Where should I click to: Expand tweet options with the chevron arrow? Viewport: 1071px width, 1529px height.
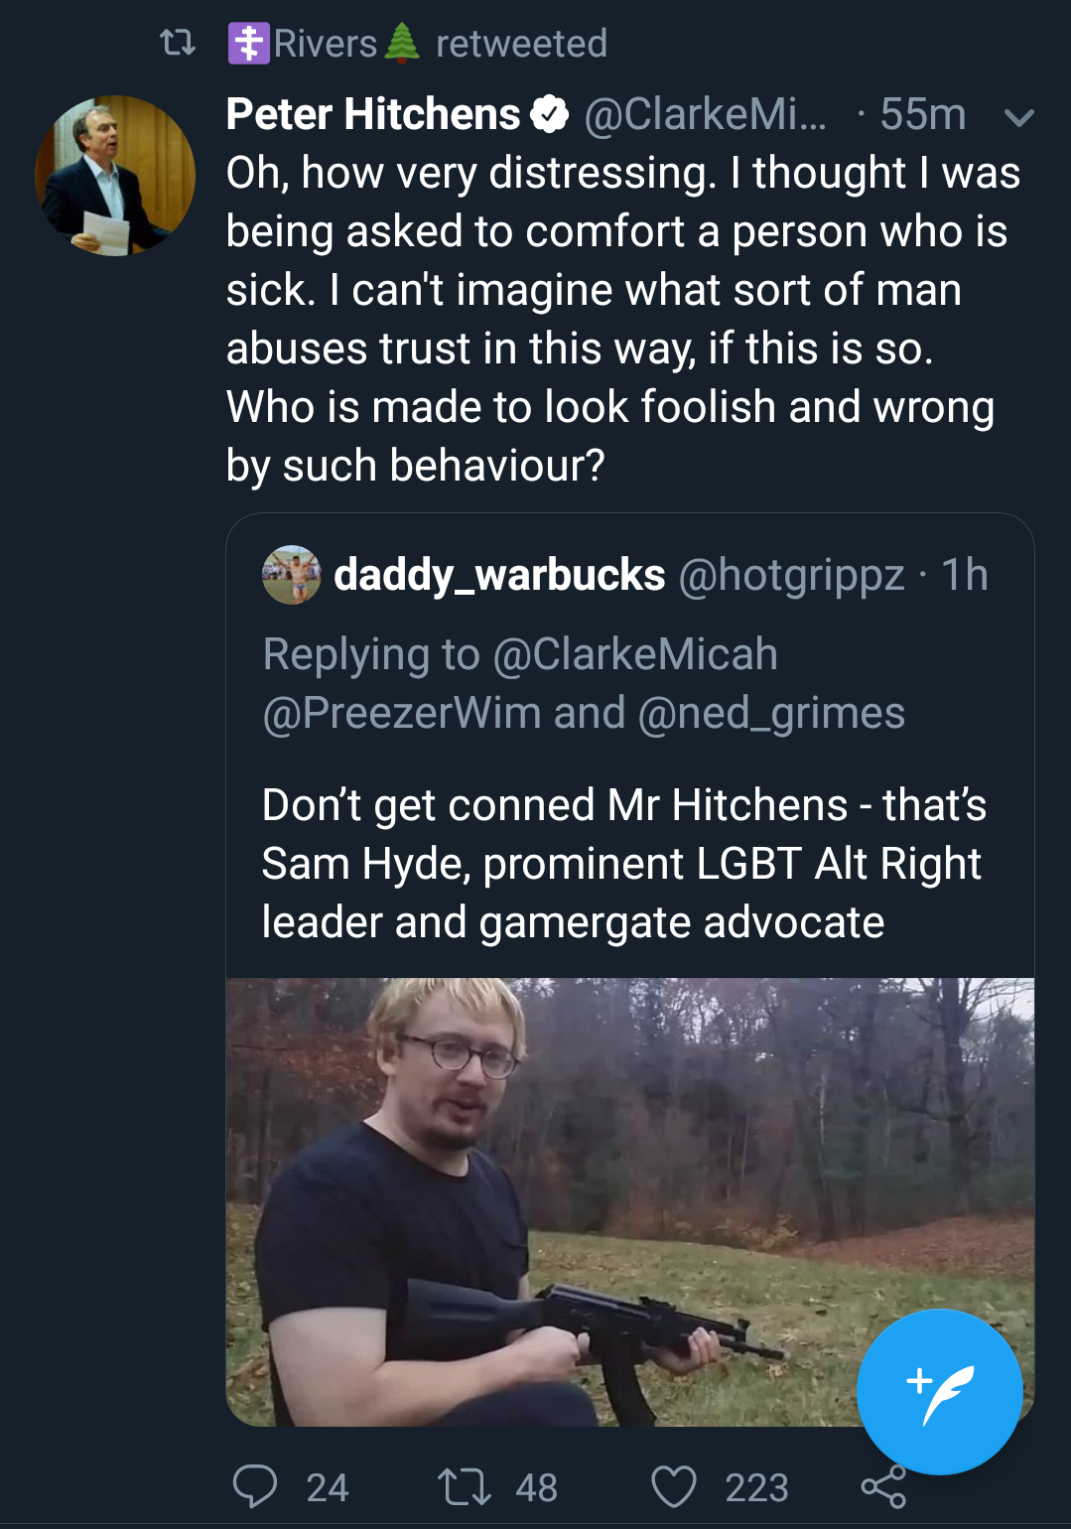1018,118
